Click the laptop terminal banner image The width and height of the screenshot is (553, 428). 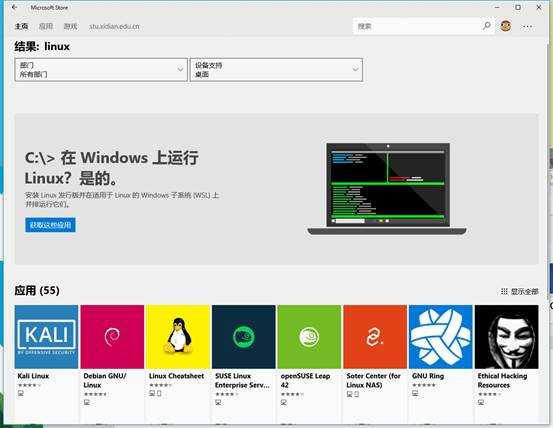(x=387, y=189)
